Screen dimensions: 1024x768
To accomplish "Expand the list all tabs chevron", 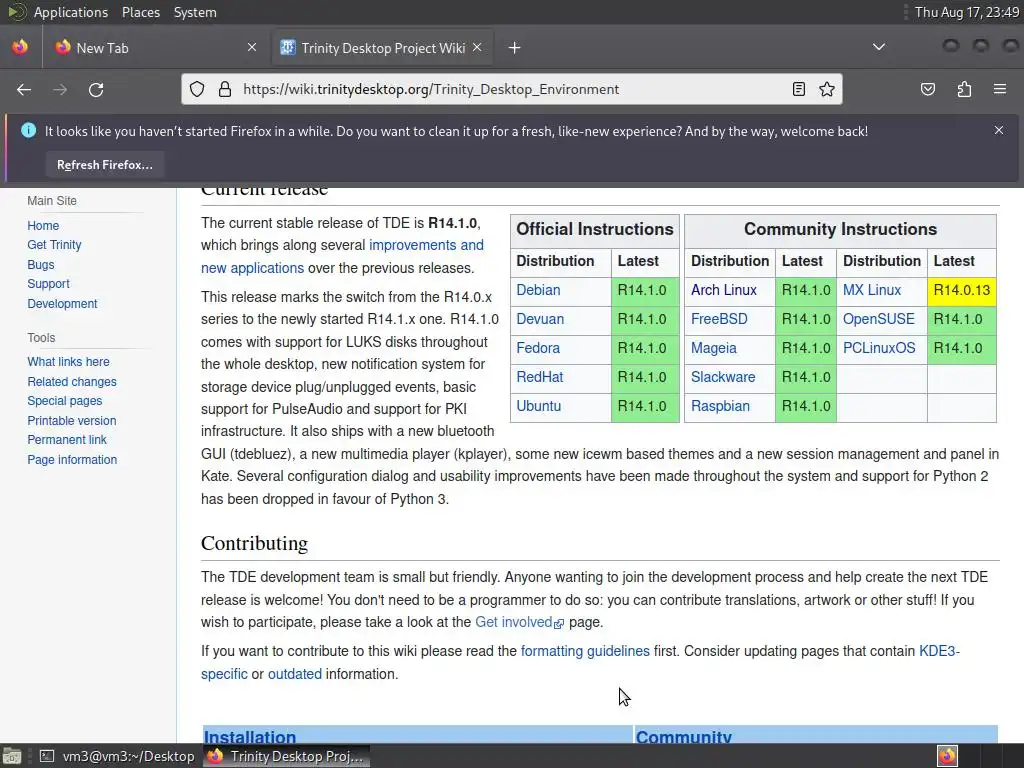I will 879,47.
